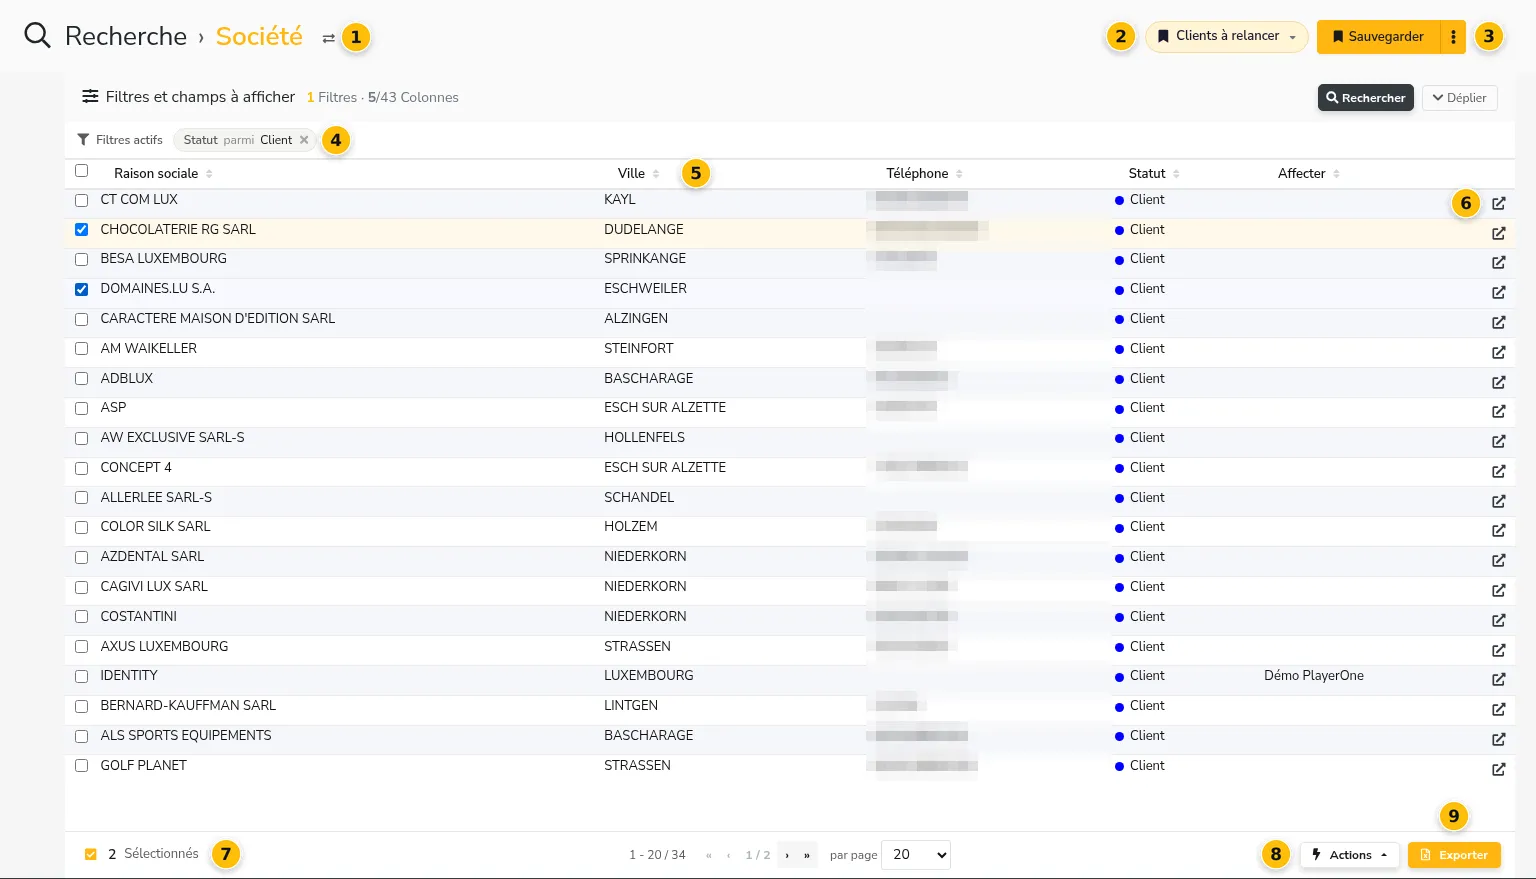
Task: Sort by Raison sociale column arrows
Action: [x=209, y=174]
